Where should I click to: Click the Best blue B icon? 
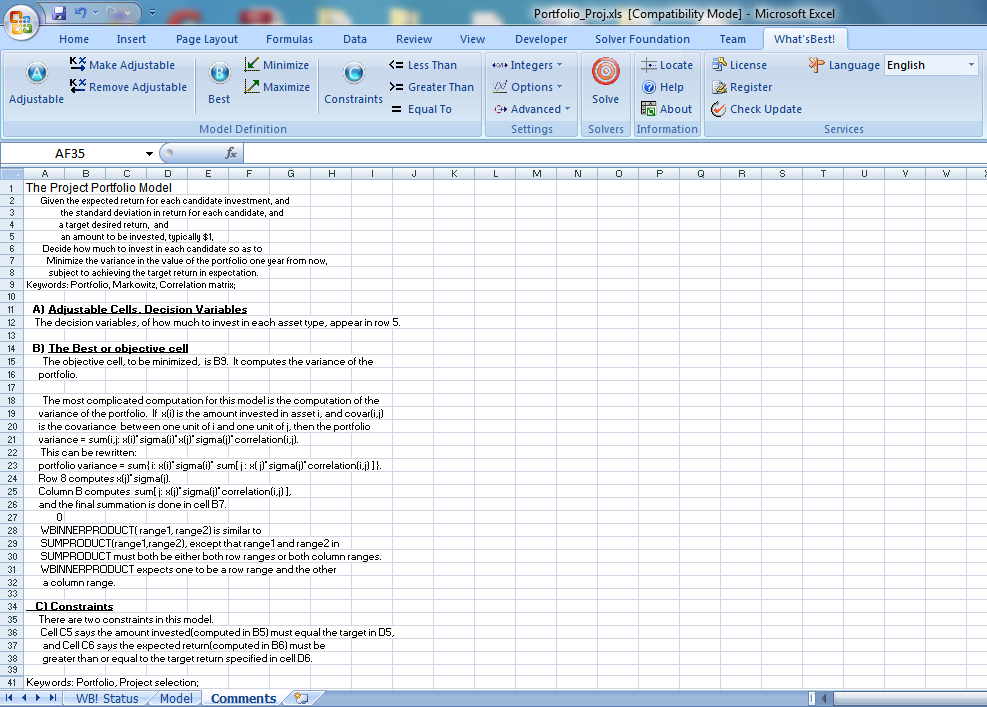click(219, 74)
